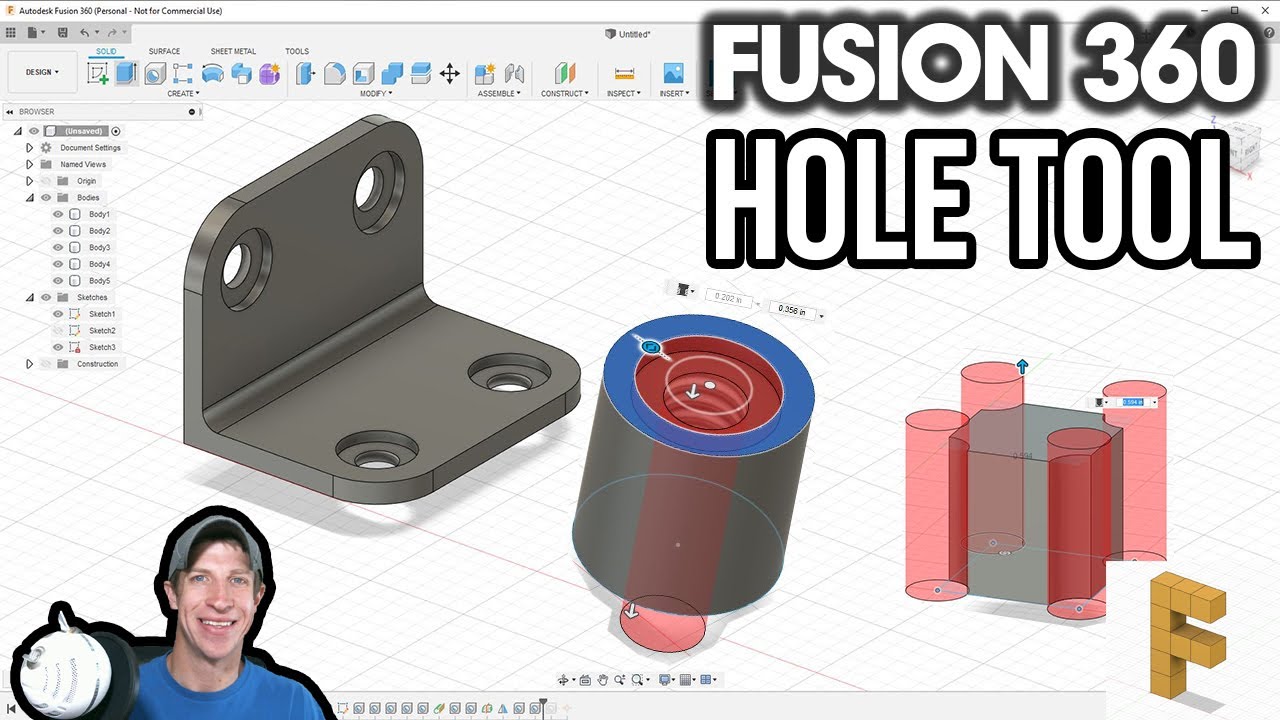The width and height of the screenshot is (1280, 720).
Task: Open the CREATE dropdown menu
Action: pos(183,93)
